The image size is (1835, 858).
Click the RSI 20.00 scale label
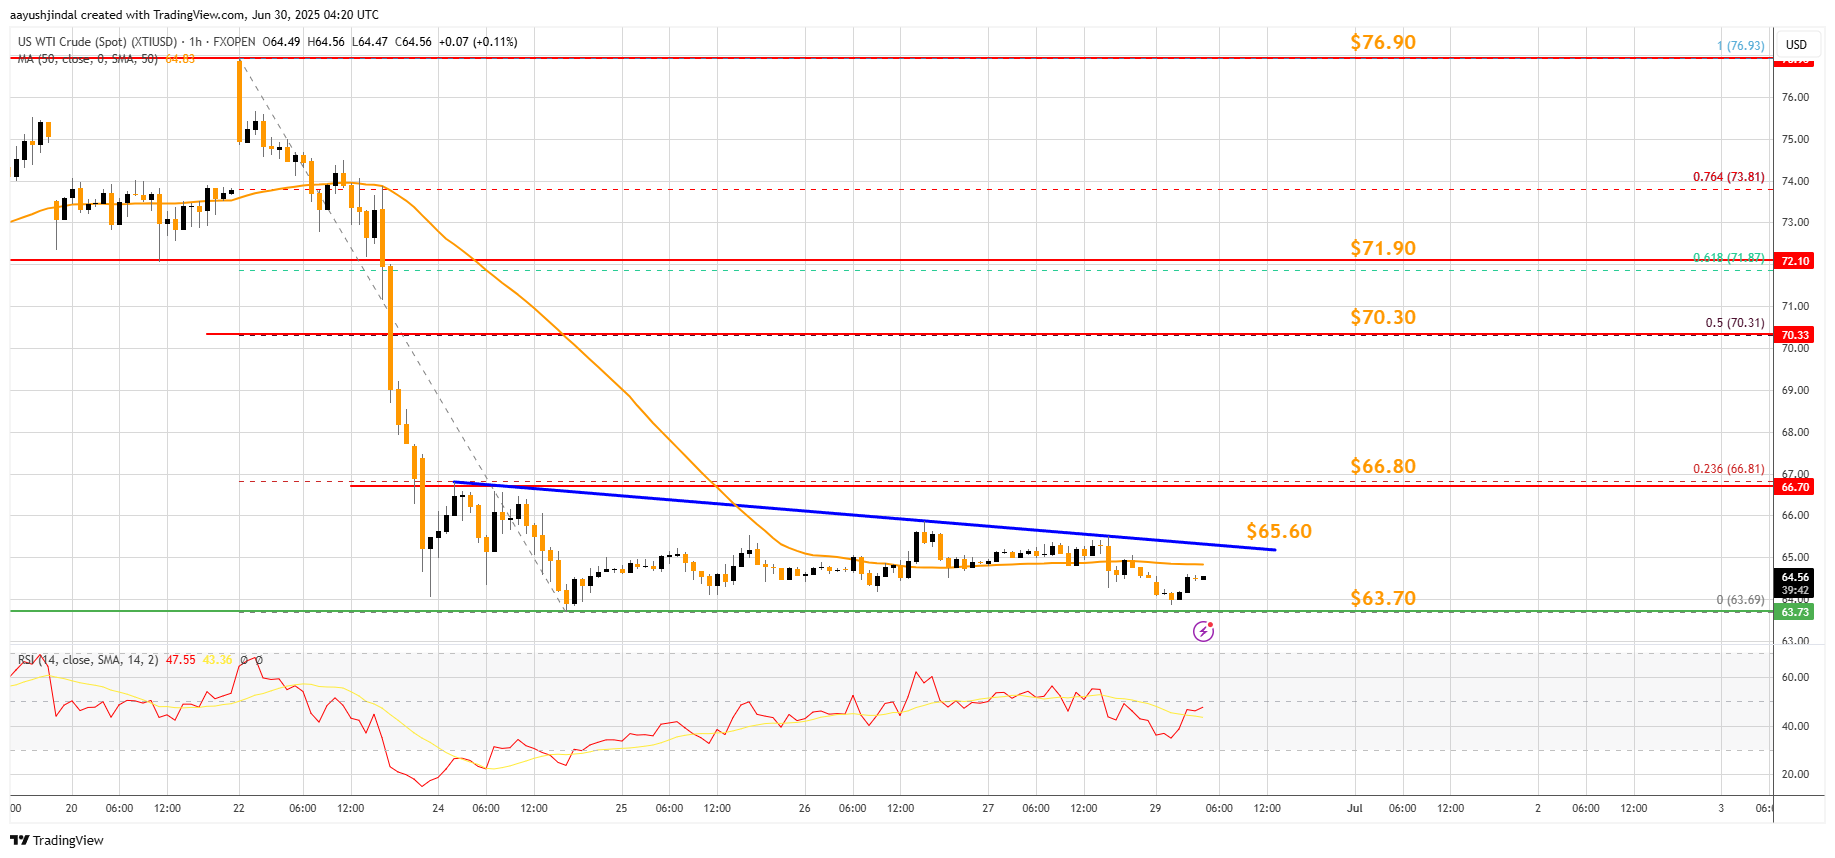[1795, 774]
